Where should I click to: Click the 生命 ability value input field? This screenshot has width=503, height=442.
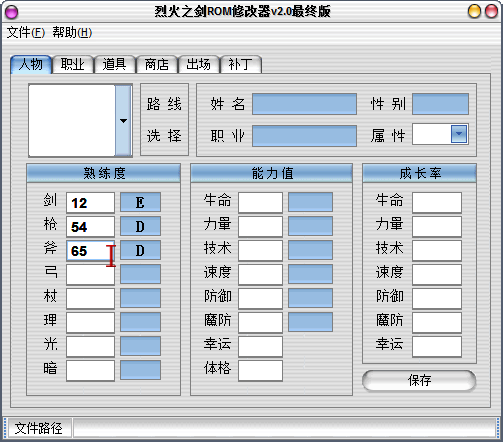click(x=260, y=202)
